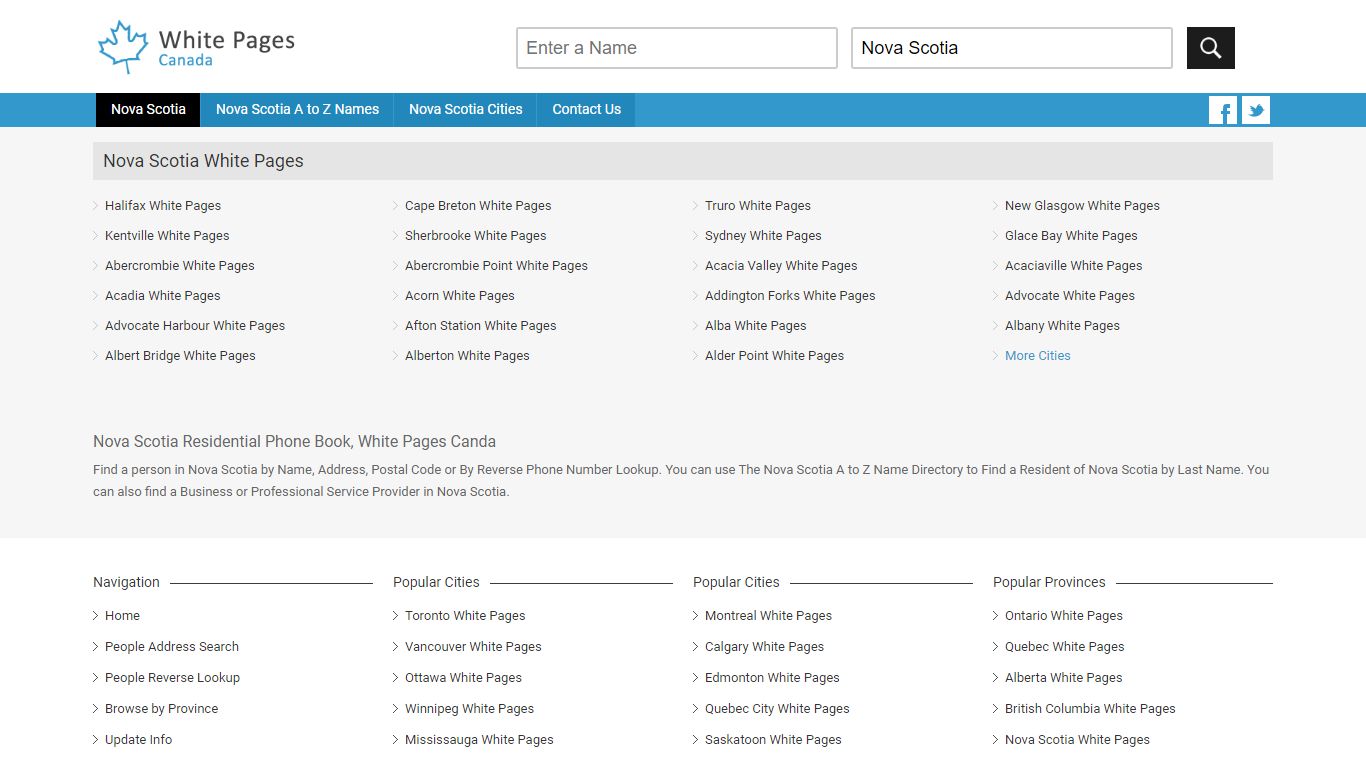This screenshot has width=1366, height=768.
Task: Open Alba White Pages link
Action: coord(755,326)
